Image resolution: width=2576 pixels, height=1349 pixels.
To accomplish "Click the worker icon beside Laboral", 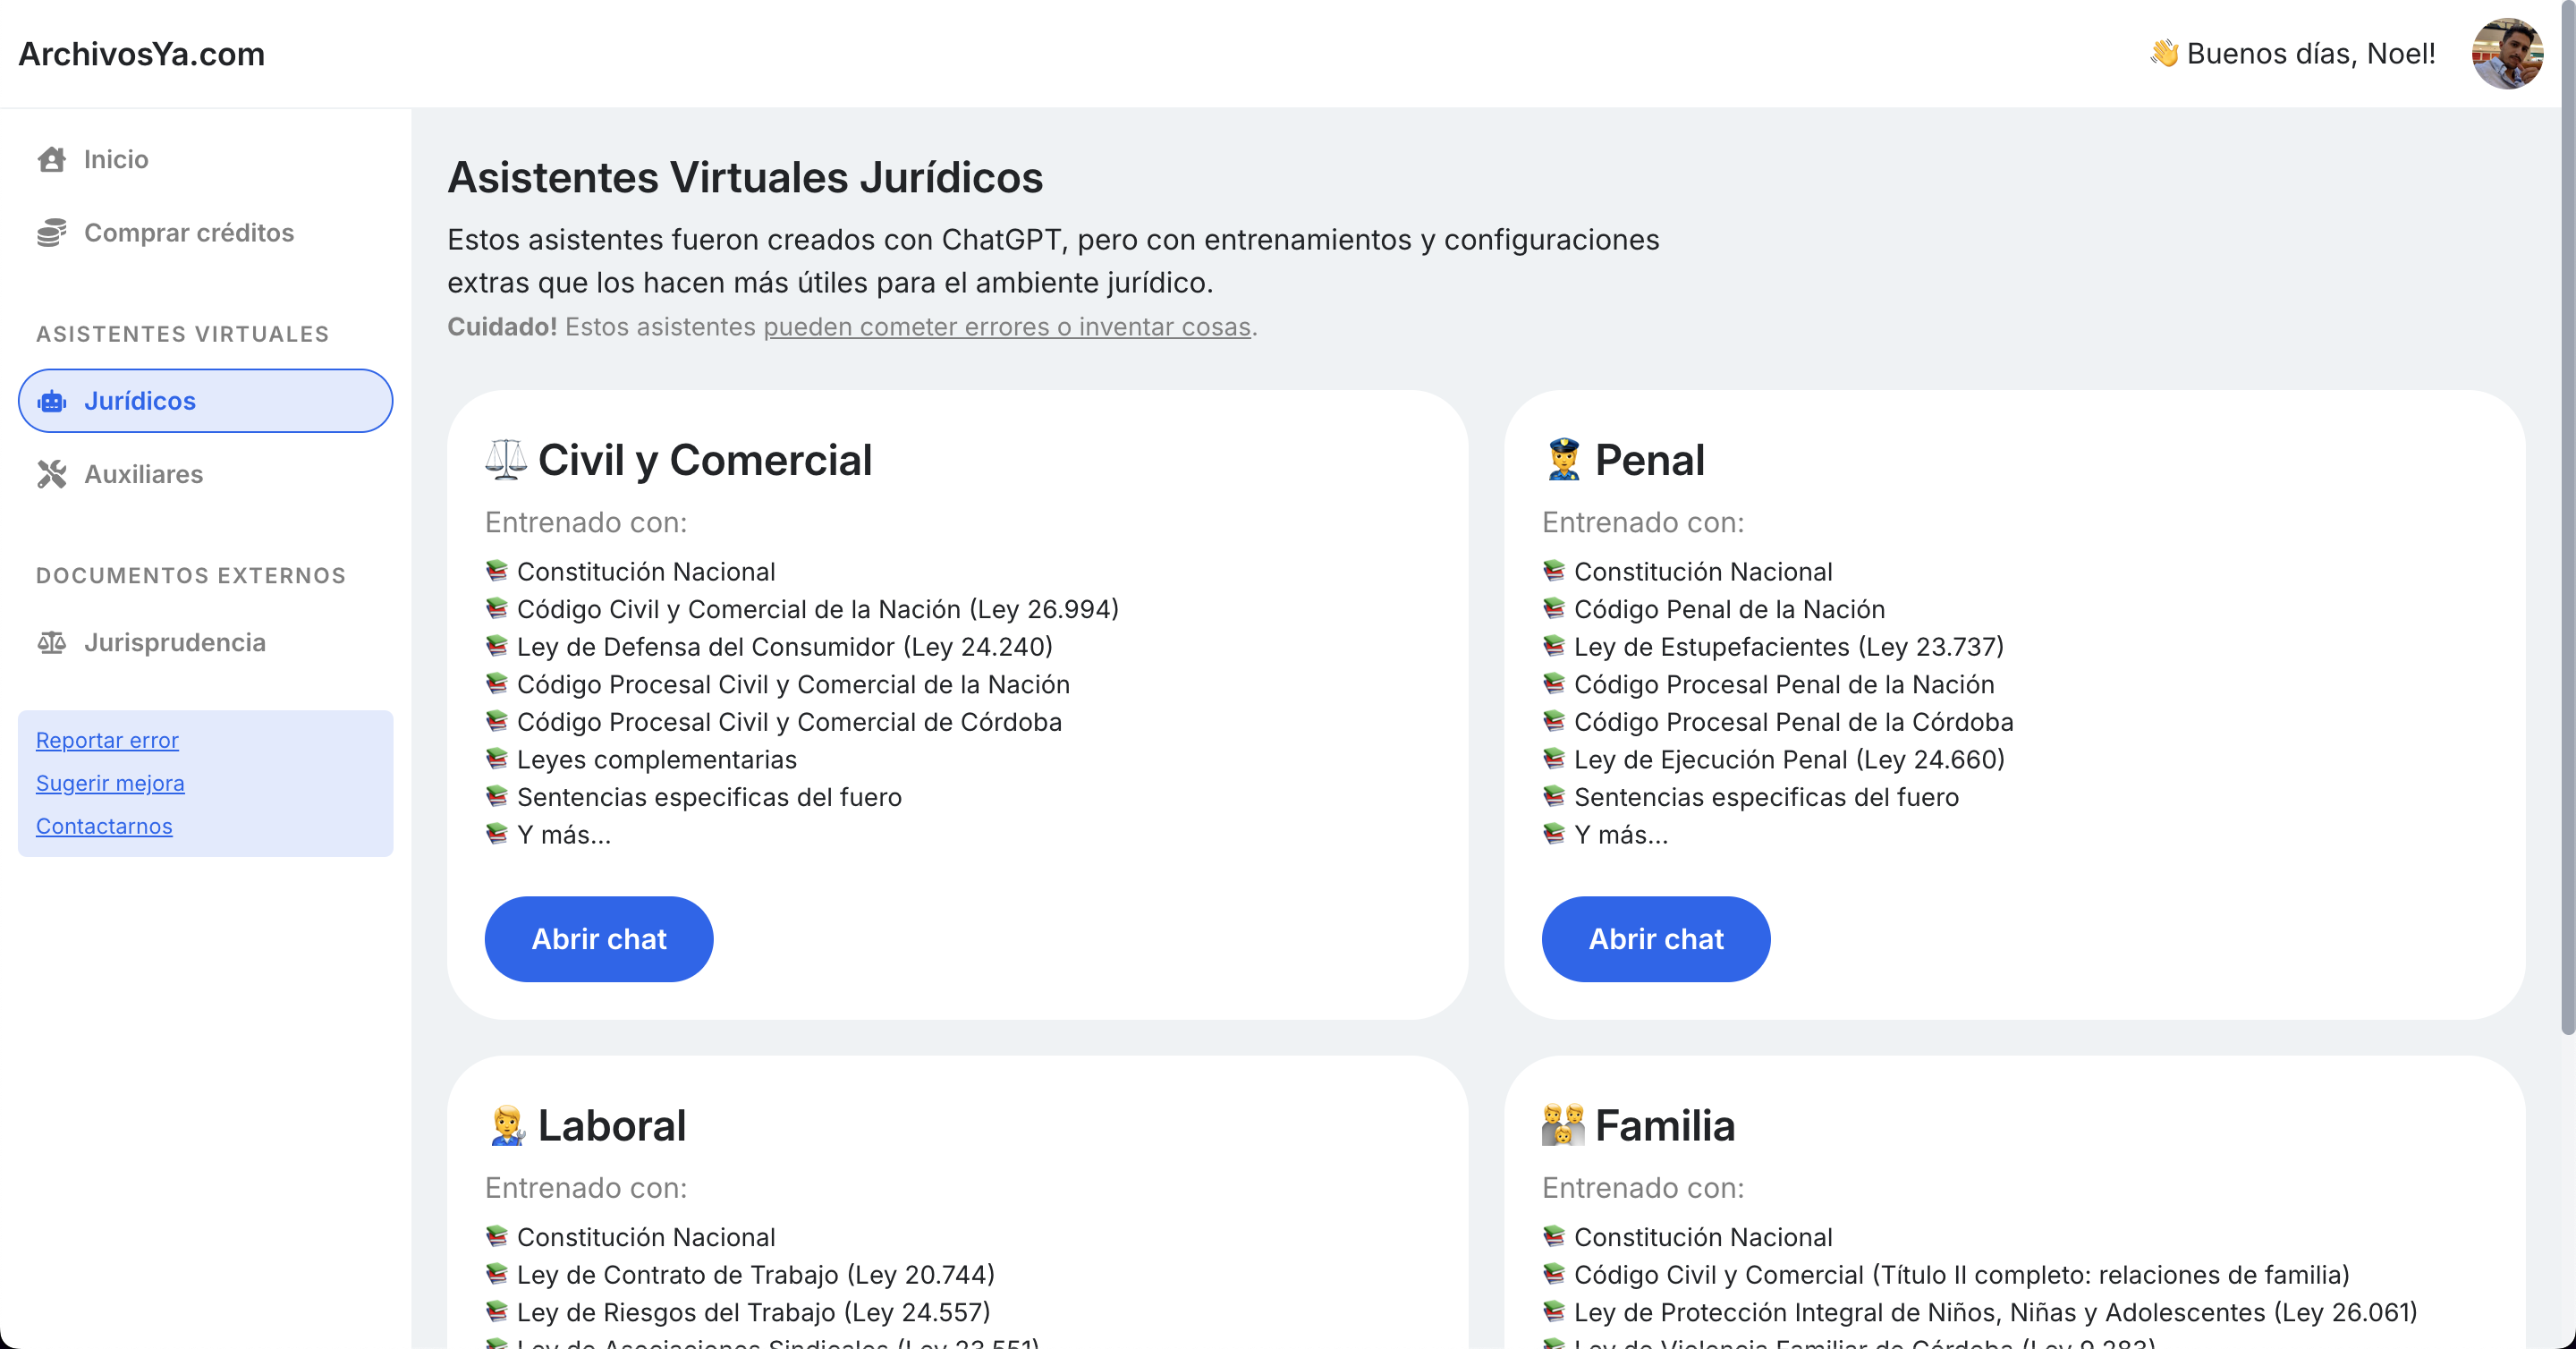I will coord(507,1125).
